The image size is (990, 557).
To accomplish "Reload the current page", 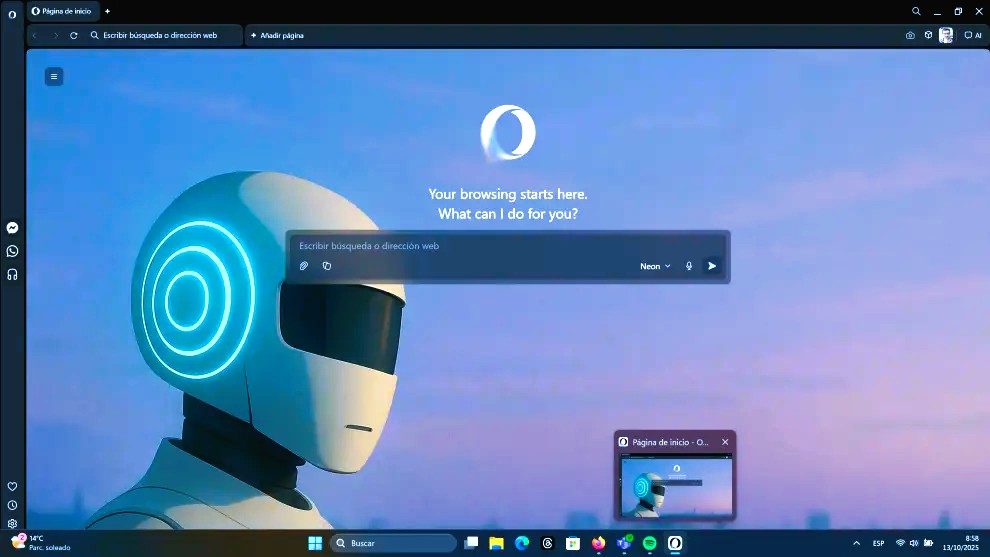I will (73, 35).
